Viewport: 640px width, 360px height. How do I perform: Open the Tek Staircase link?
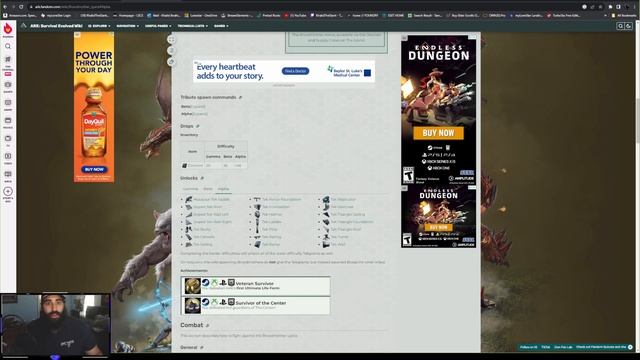click(342, 207)
